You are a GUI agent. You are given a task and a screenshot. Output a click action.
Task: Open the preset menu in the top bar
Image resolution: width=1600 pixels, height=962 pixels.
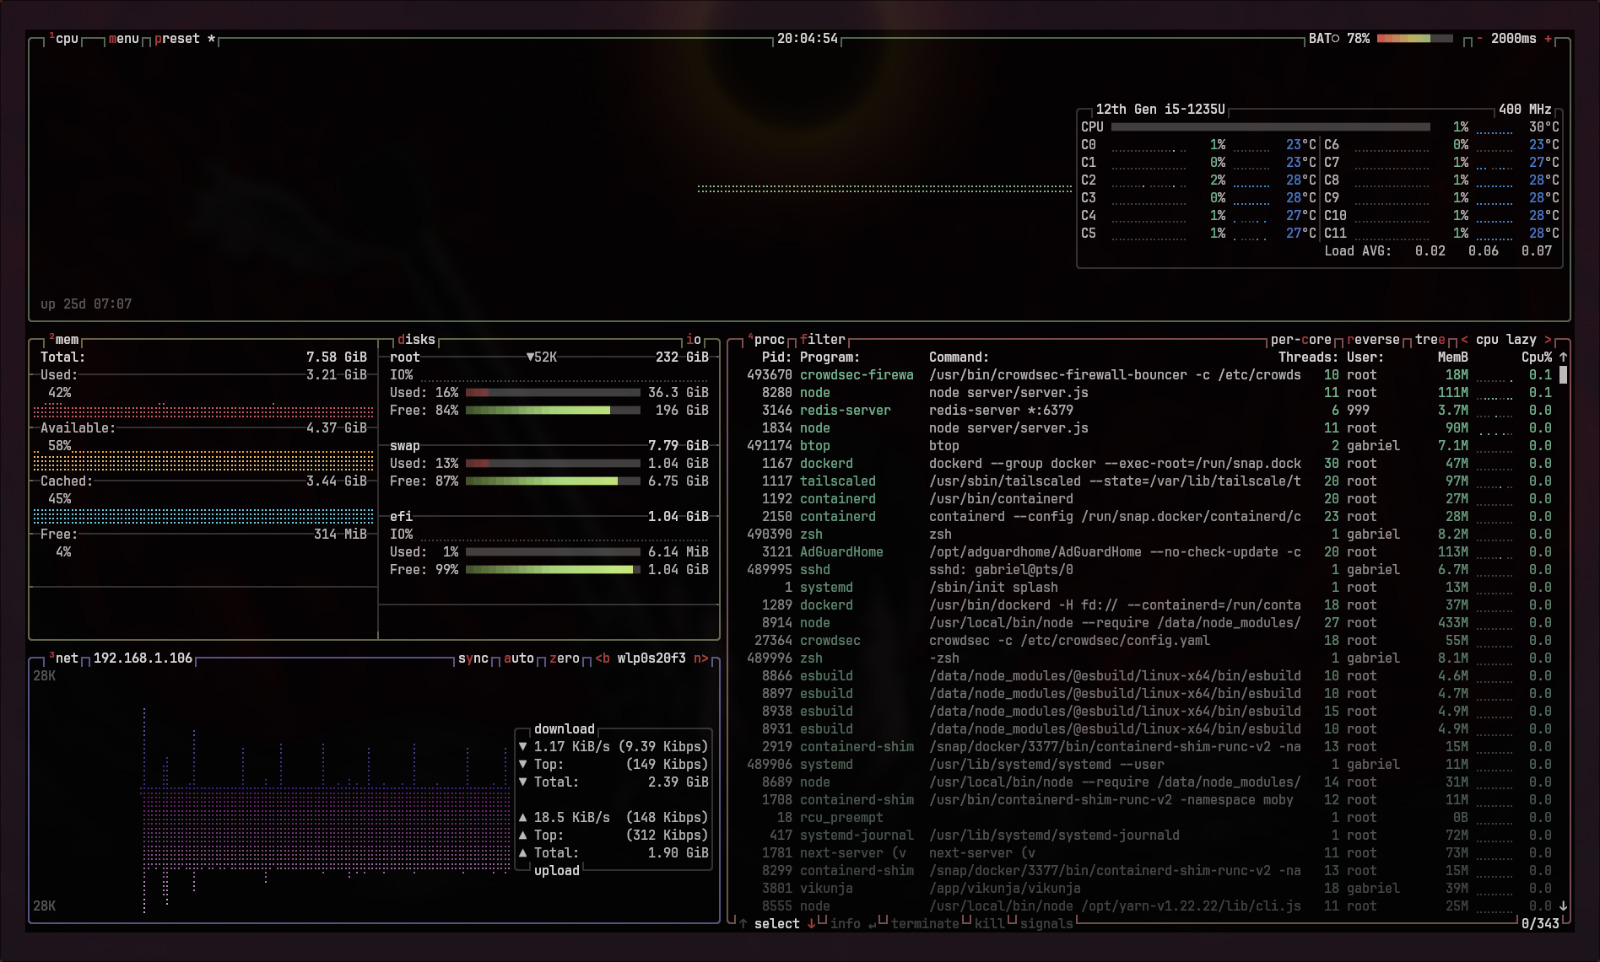pos(177,39)
